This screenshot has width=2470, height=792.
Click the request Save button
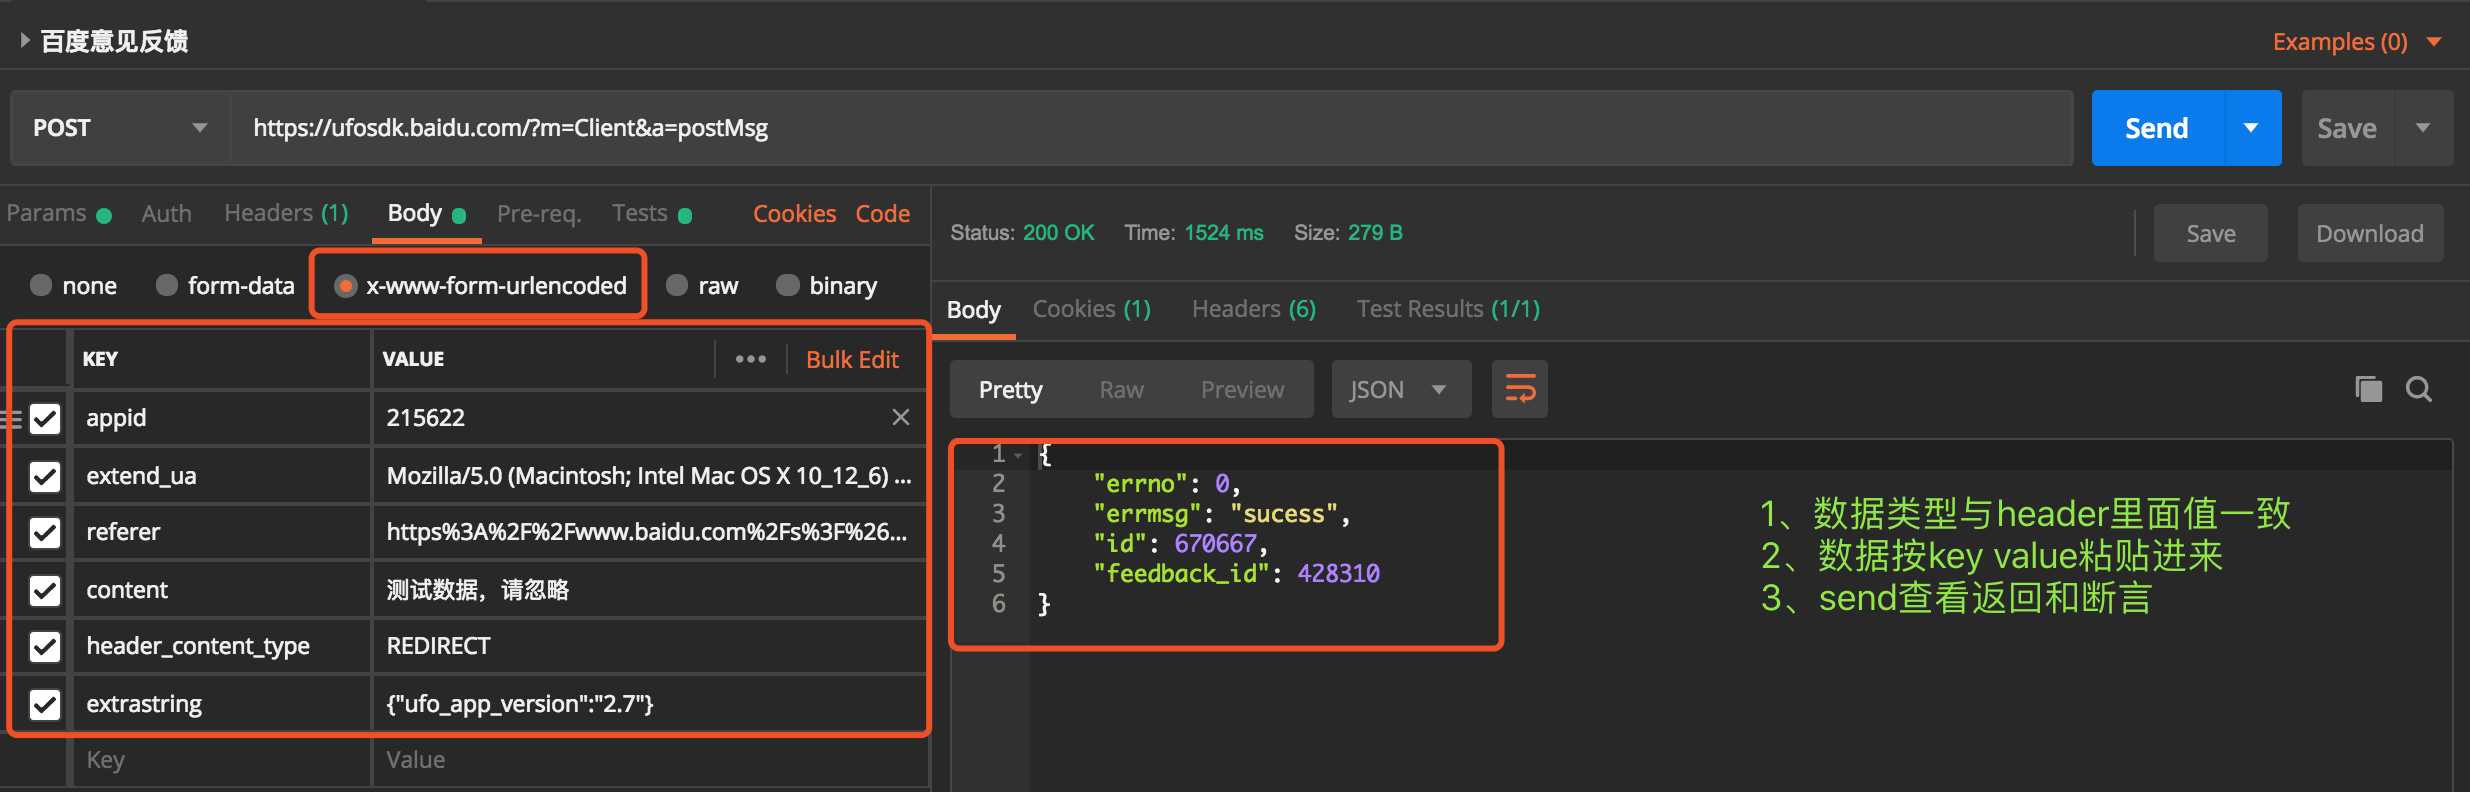tap(2348, 128)
